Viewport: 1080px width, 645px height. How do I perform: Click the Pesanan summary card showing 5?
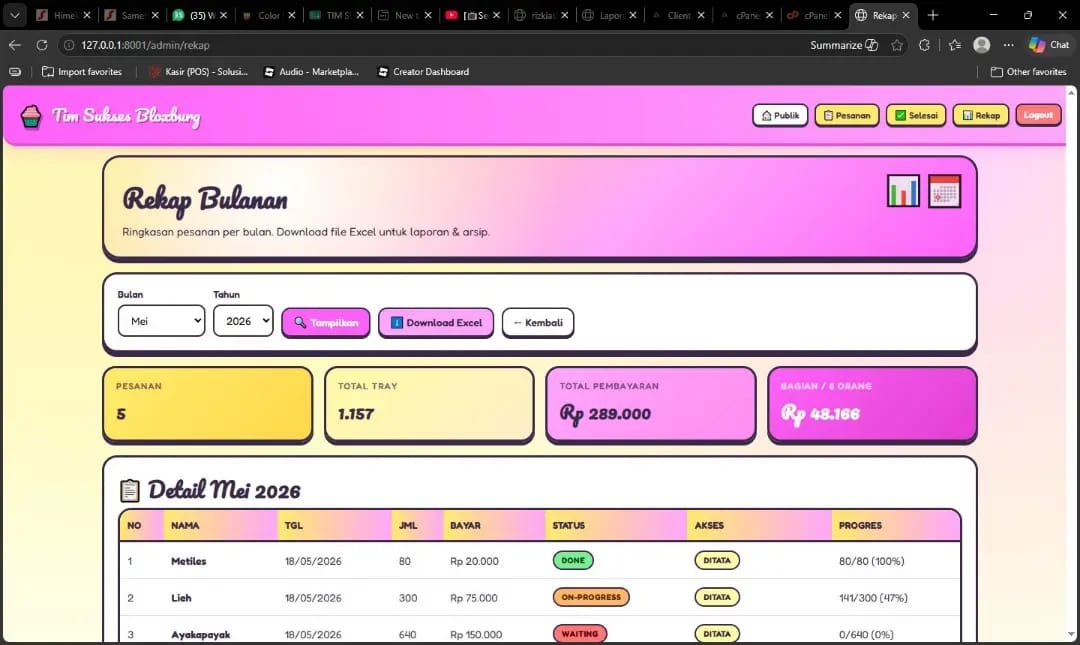207,404
